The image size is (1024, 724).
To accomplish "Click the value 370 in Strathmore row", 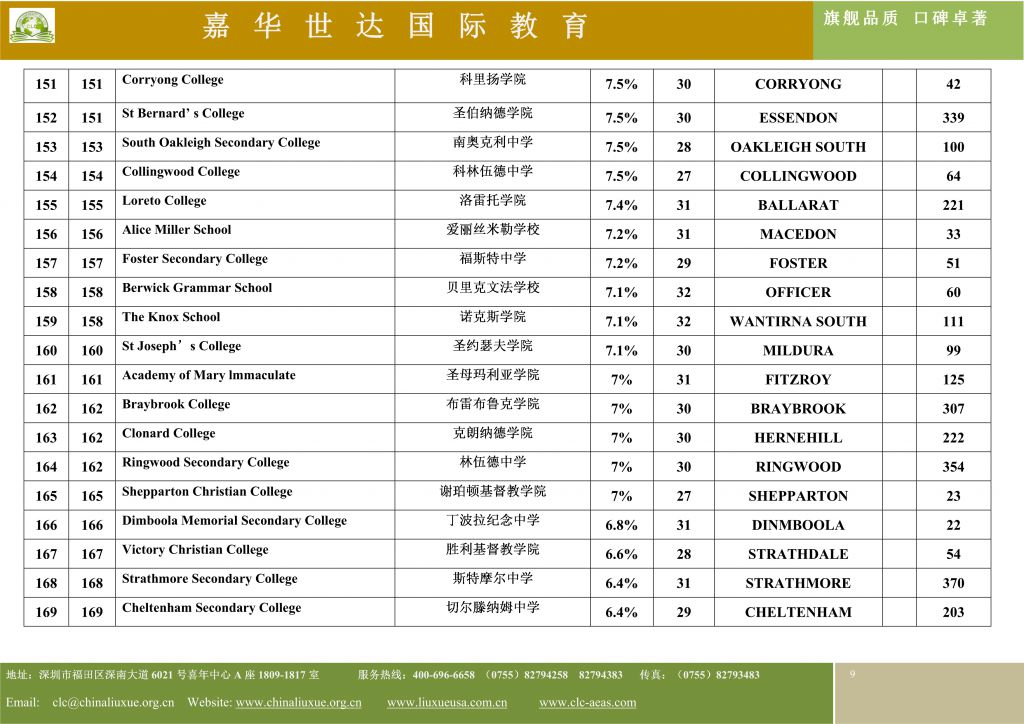I will (x=953, y=584).
